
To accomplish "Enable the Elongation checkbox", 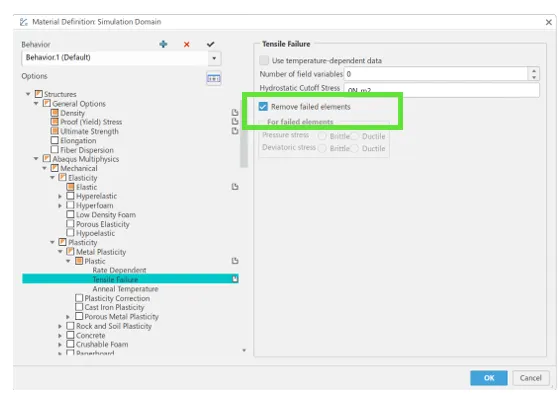I will point(54,140).
